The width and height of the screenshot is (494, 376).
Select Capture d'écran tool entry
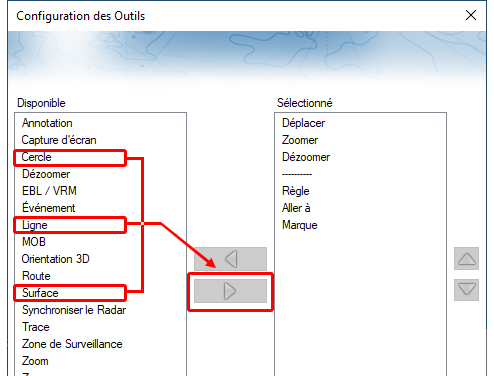[x=59, y=140]
